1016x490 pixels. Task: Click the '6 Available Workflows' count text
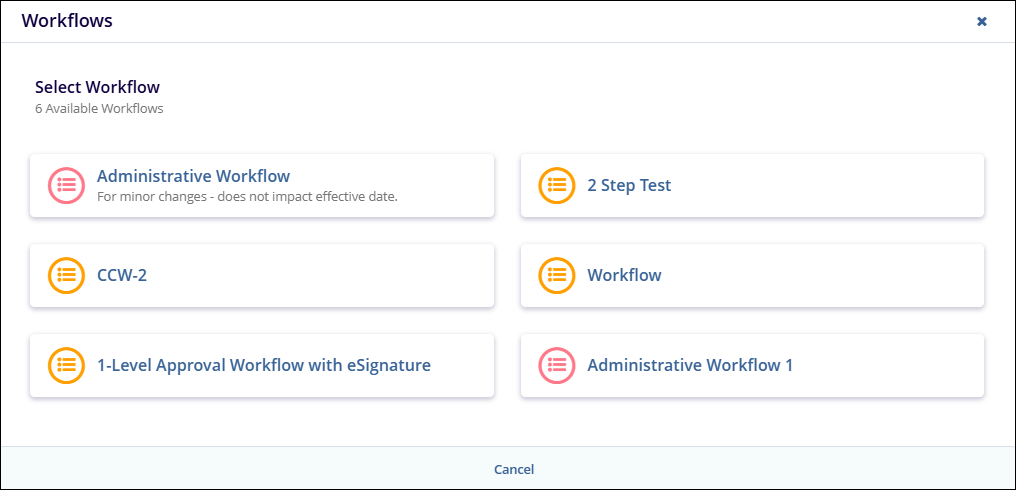(x=99, y=108)
